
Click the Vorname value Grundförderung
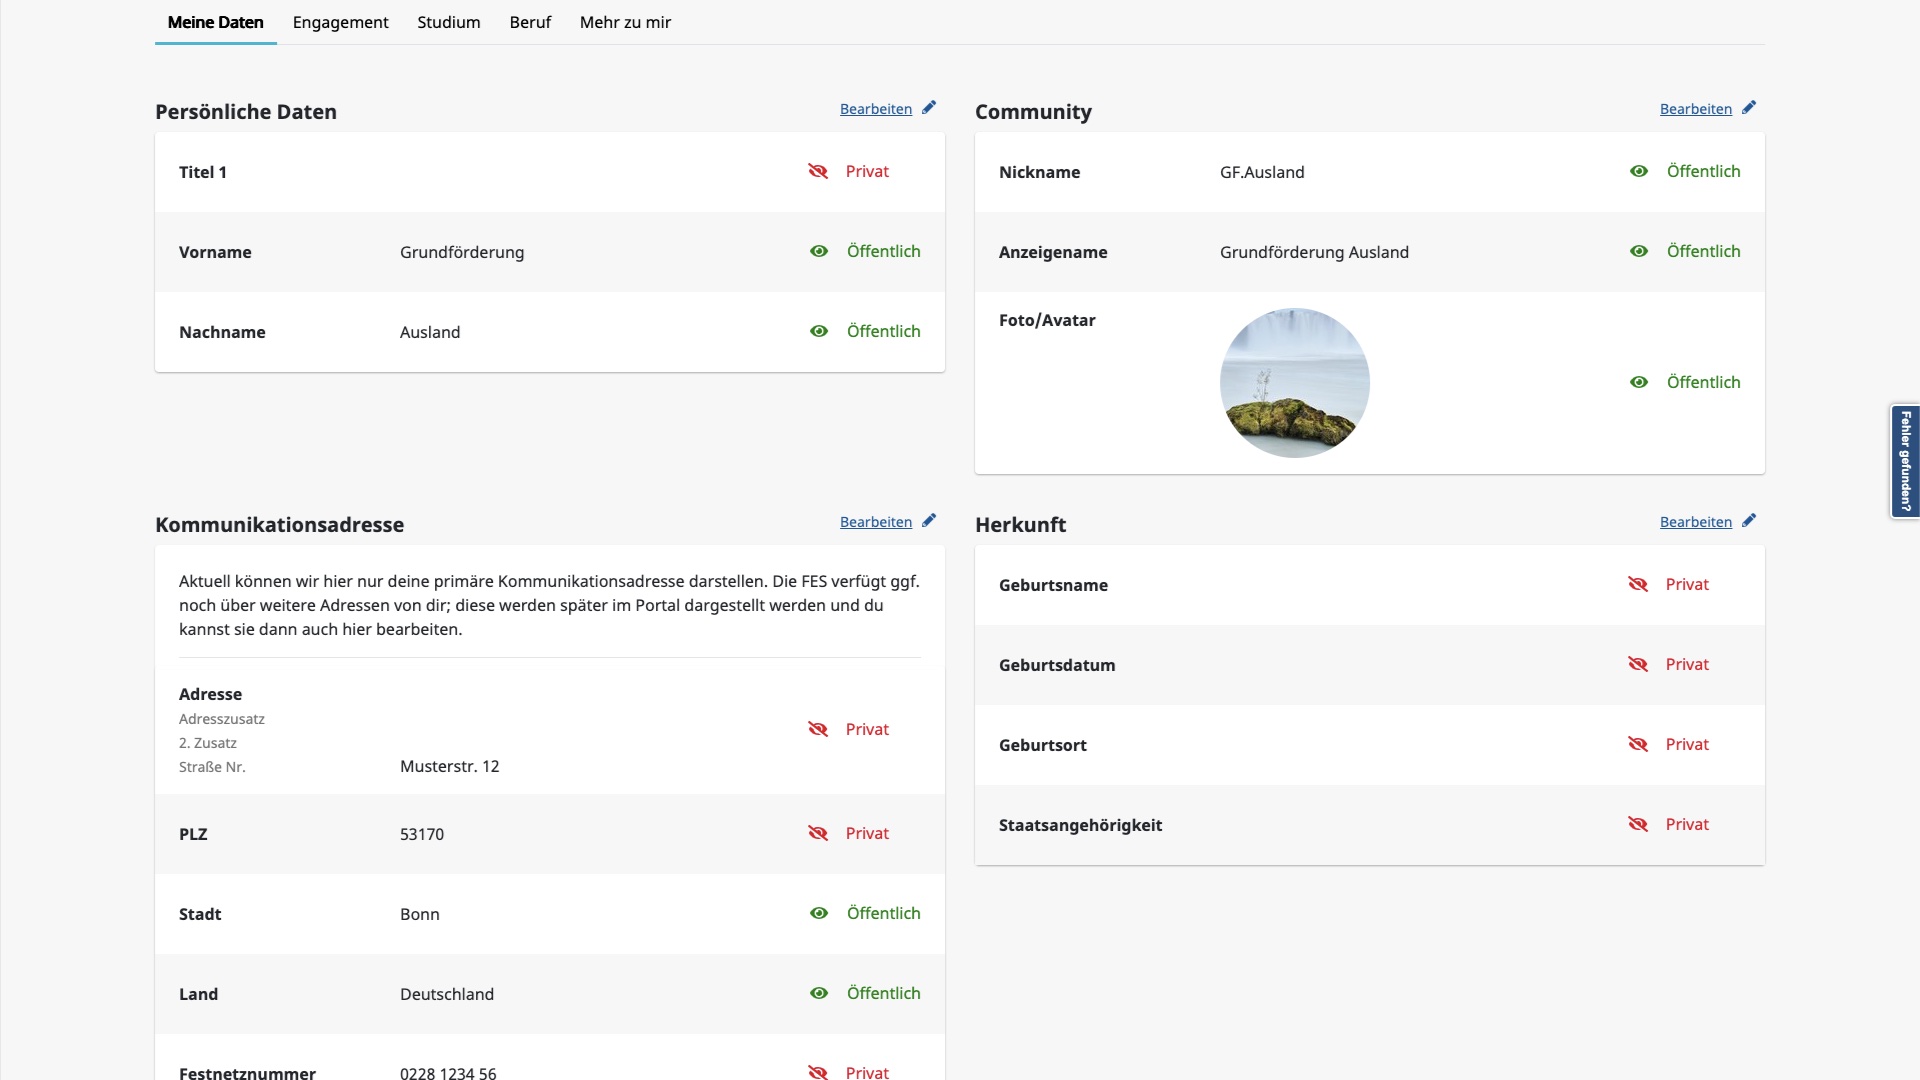[x=462, y=252]
